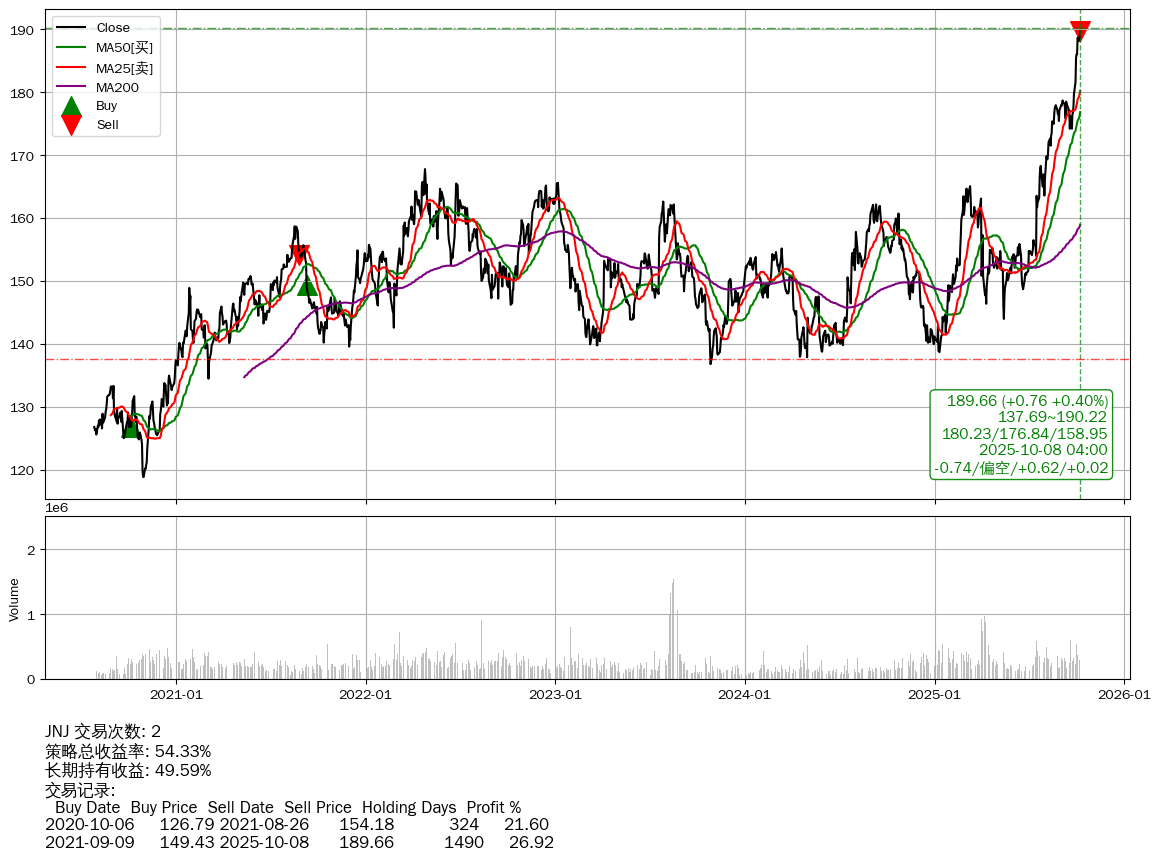The height and width of the screenshot is (860, 1161).
Task: Click the green Buy triangle in the legend
Action: coord(71,106)
